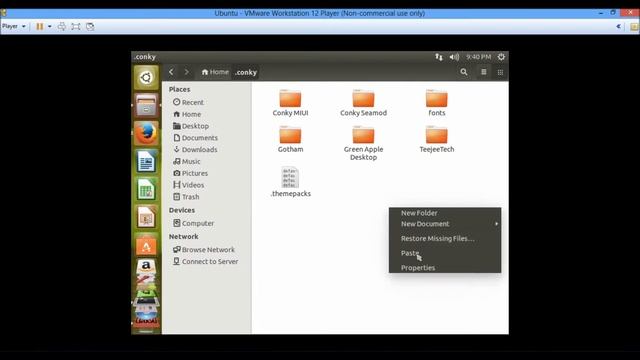The image size is (640, 360).
Task: Click the .conky breadcrumb button
Action: click(x=246, y=72)
